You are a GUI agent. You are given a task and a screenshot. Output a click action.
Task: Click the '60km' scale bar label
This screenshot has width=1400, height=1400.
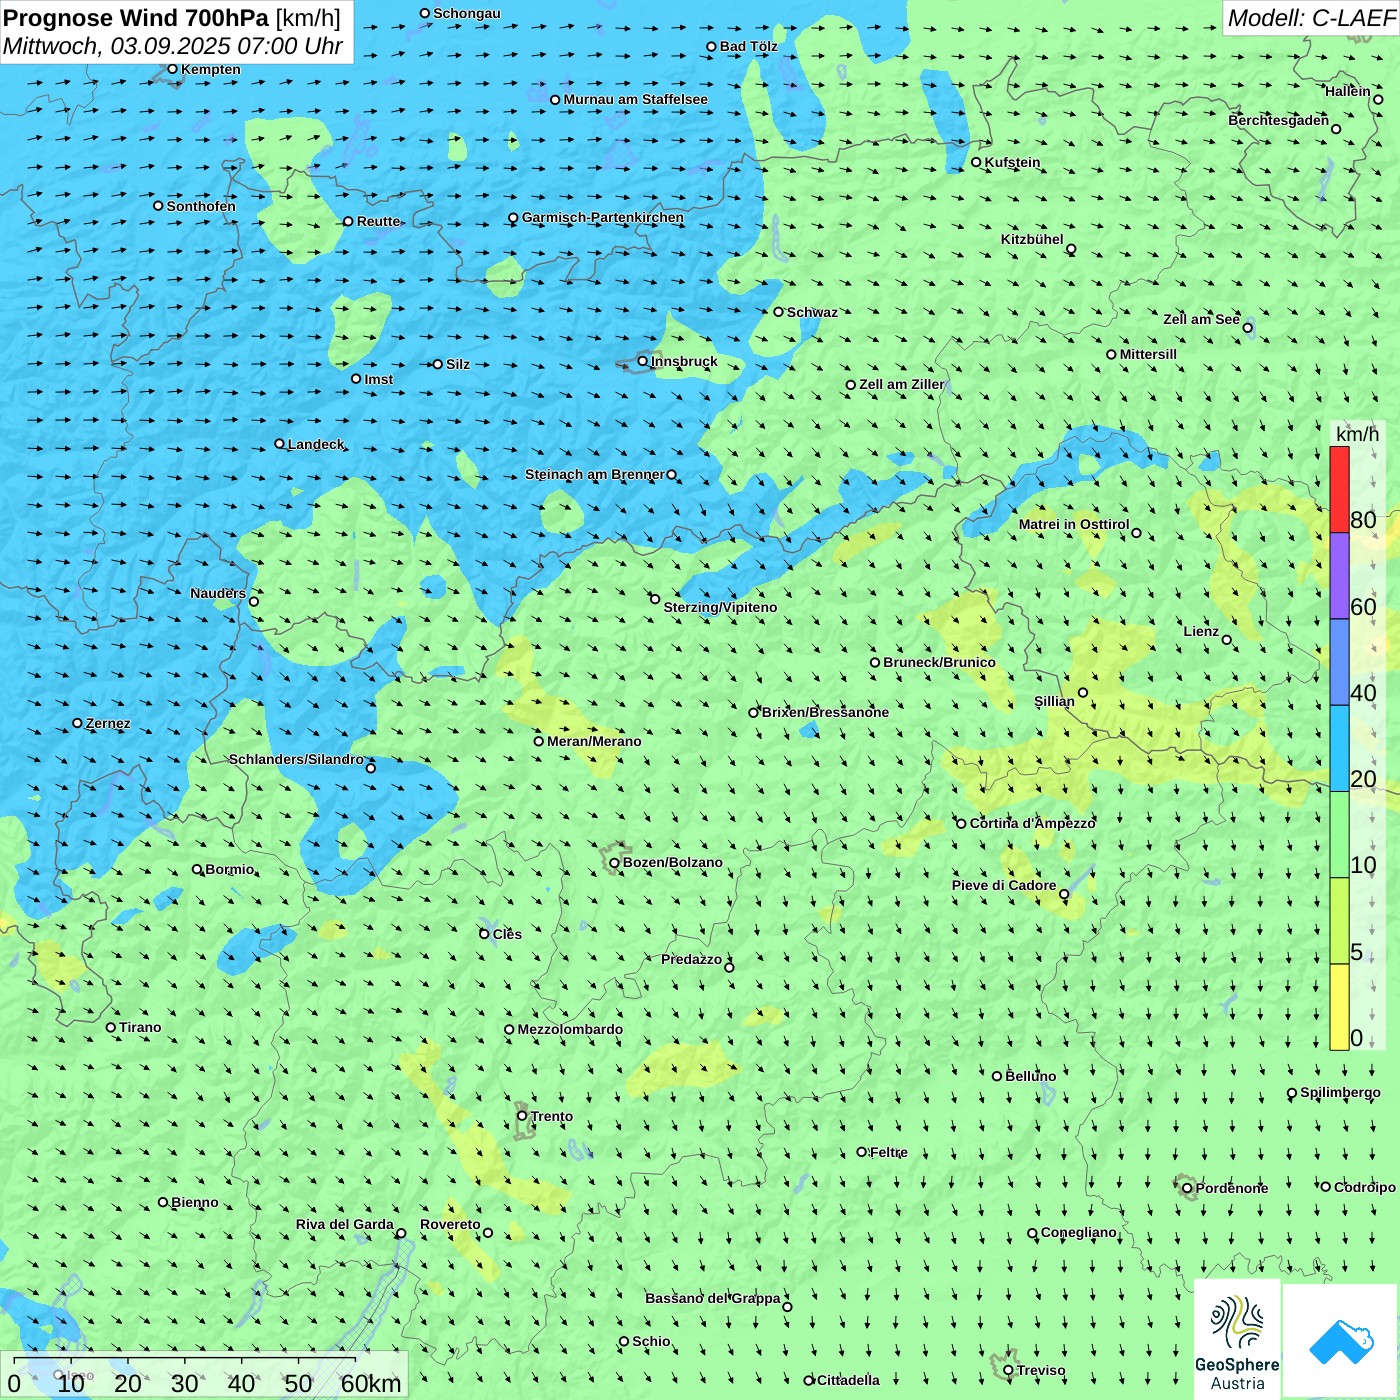[x=371, y=1383]
